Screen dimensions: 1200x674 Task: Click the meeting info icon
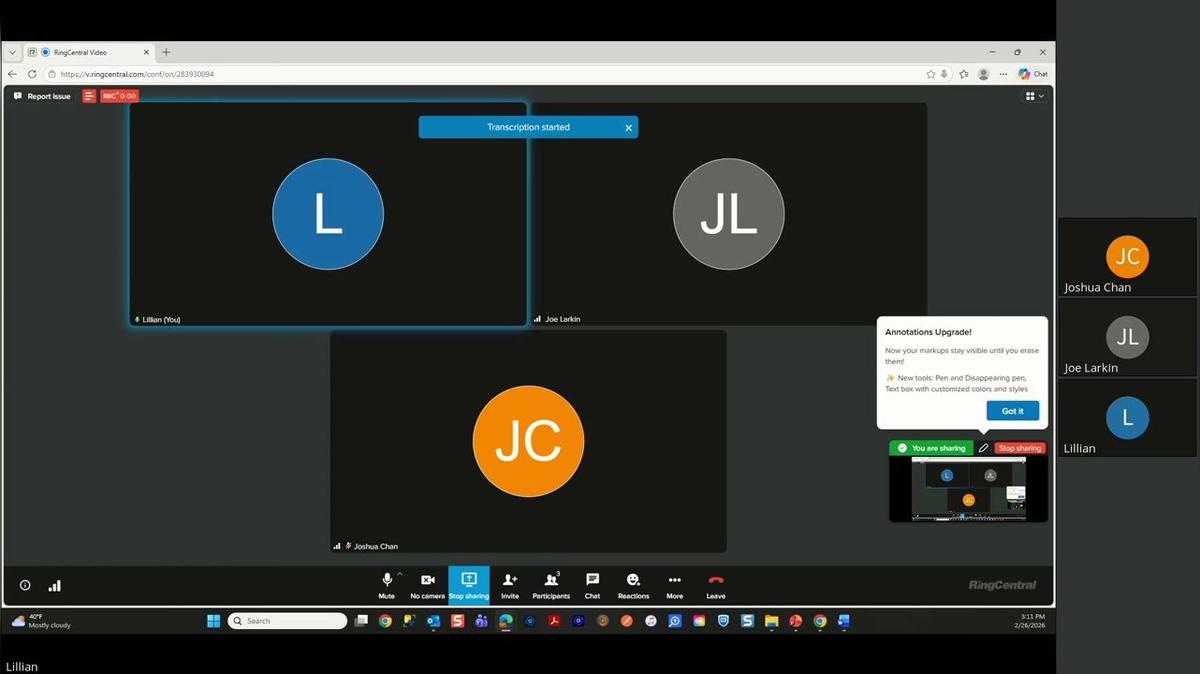coord(25,586)
